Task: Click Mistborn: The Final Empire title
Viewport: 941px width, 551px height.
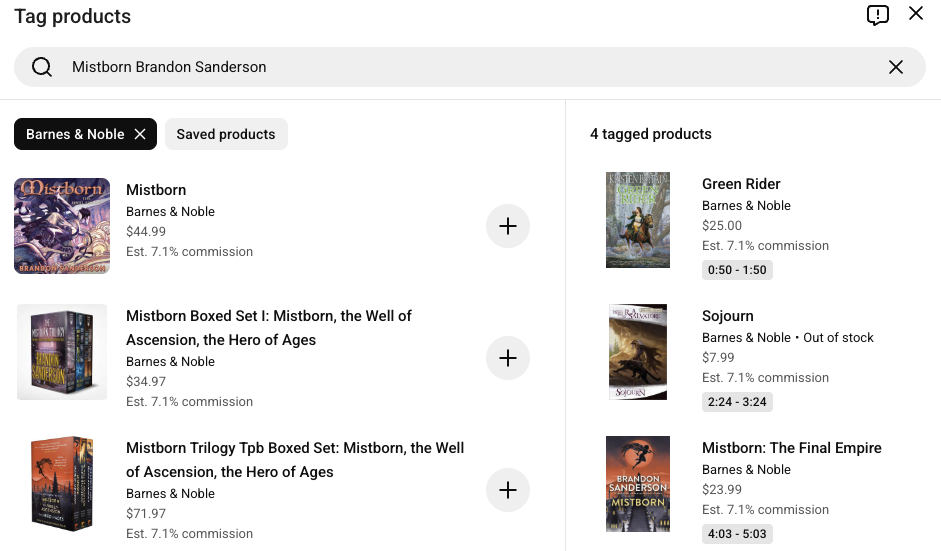Action: [x=791, y=448]
